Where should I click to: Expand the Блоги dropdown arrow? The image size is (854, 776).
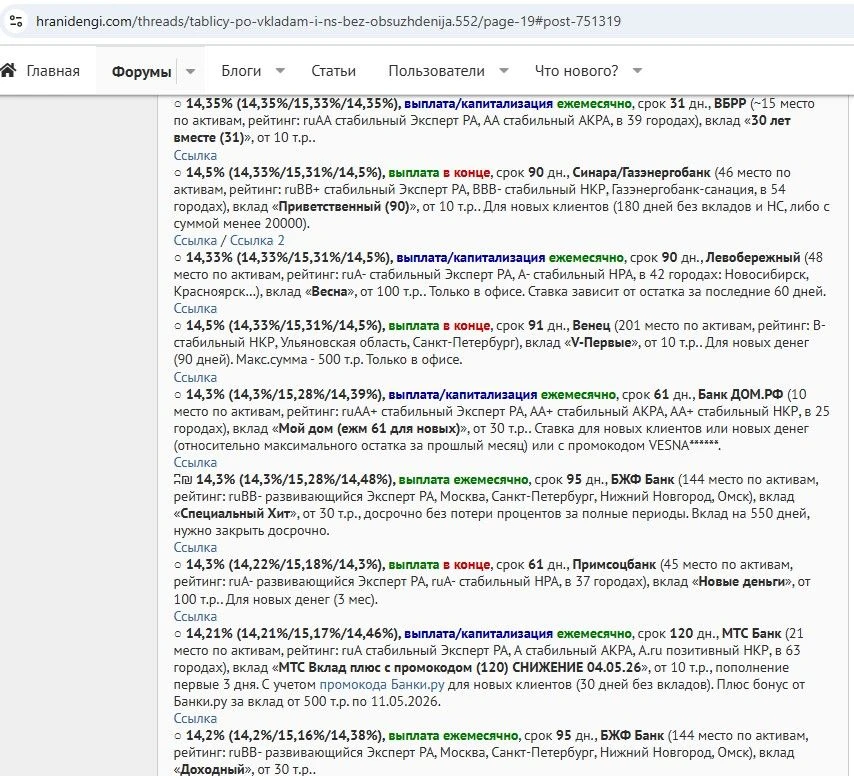click(x=280, y=70)
